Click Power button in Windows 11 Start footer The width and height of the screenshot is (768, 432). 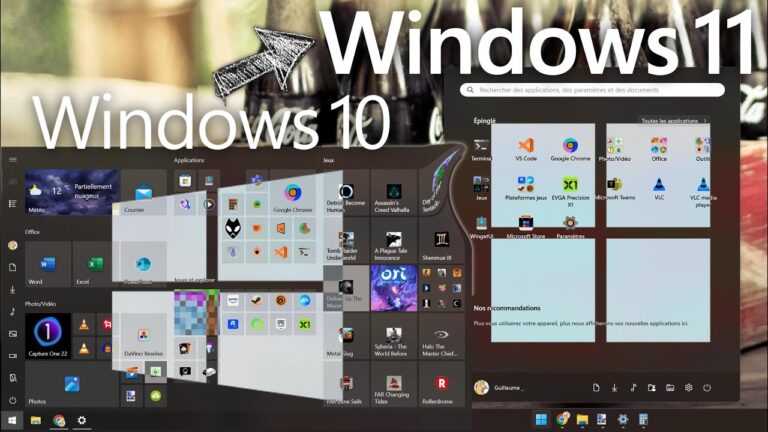click(x=707, y=387)
